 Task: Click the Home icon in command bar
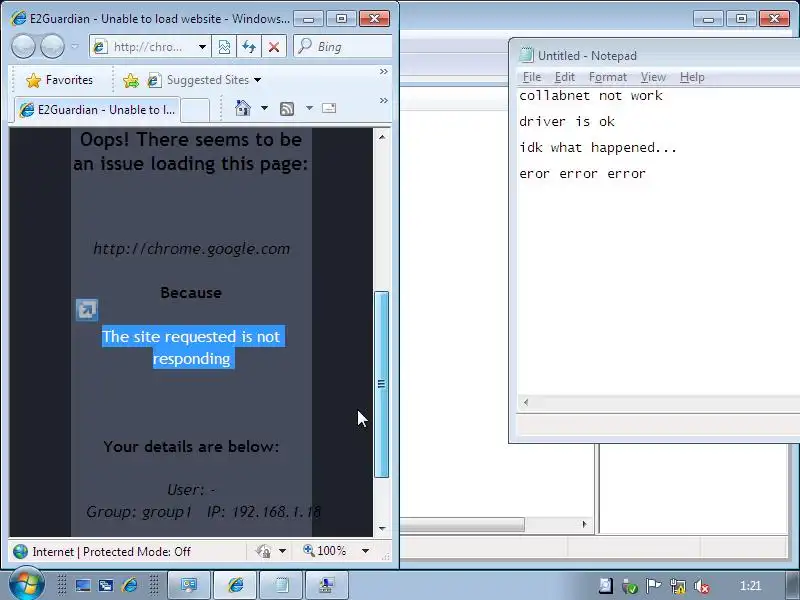coord(243,108)
